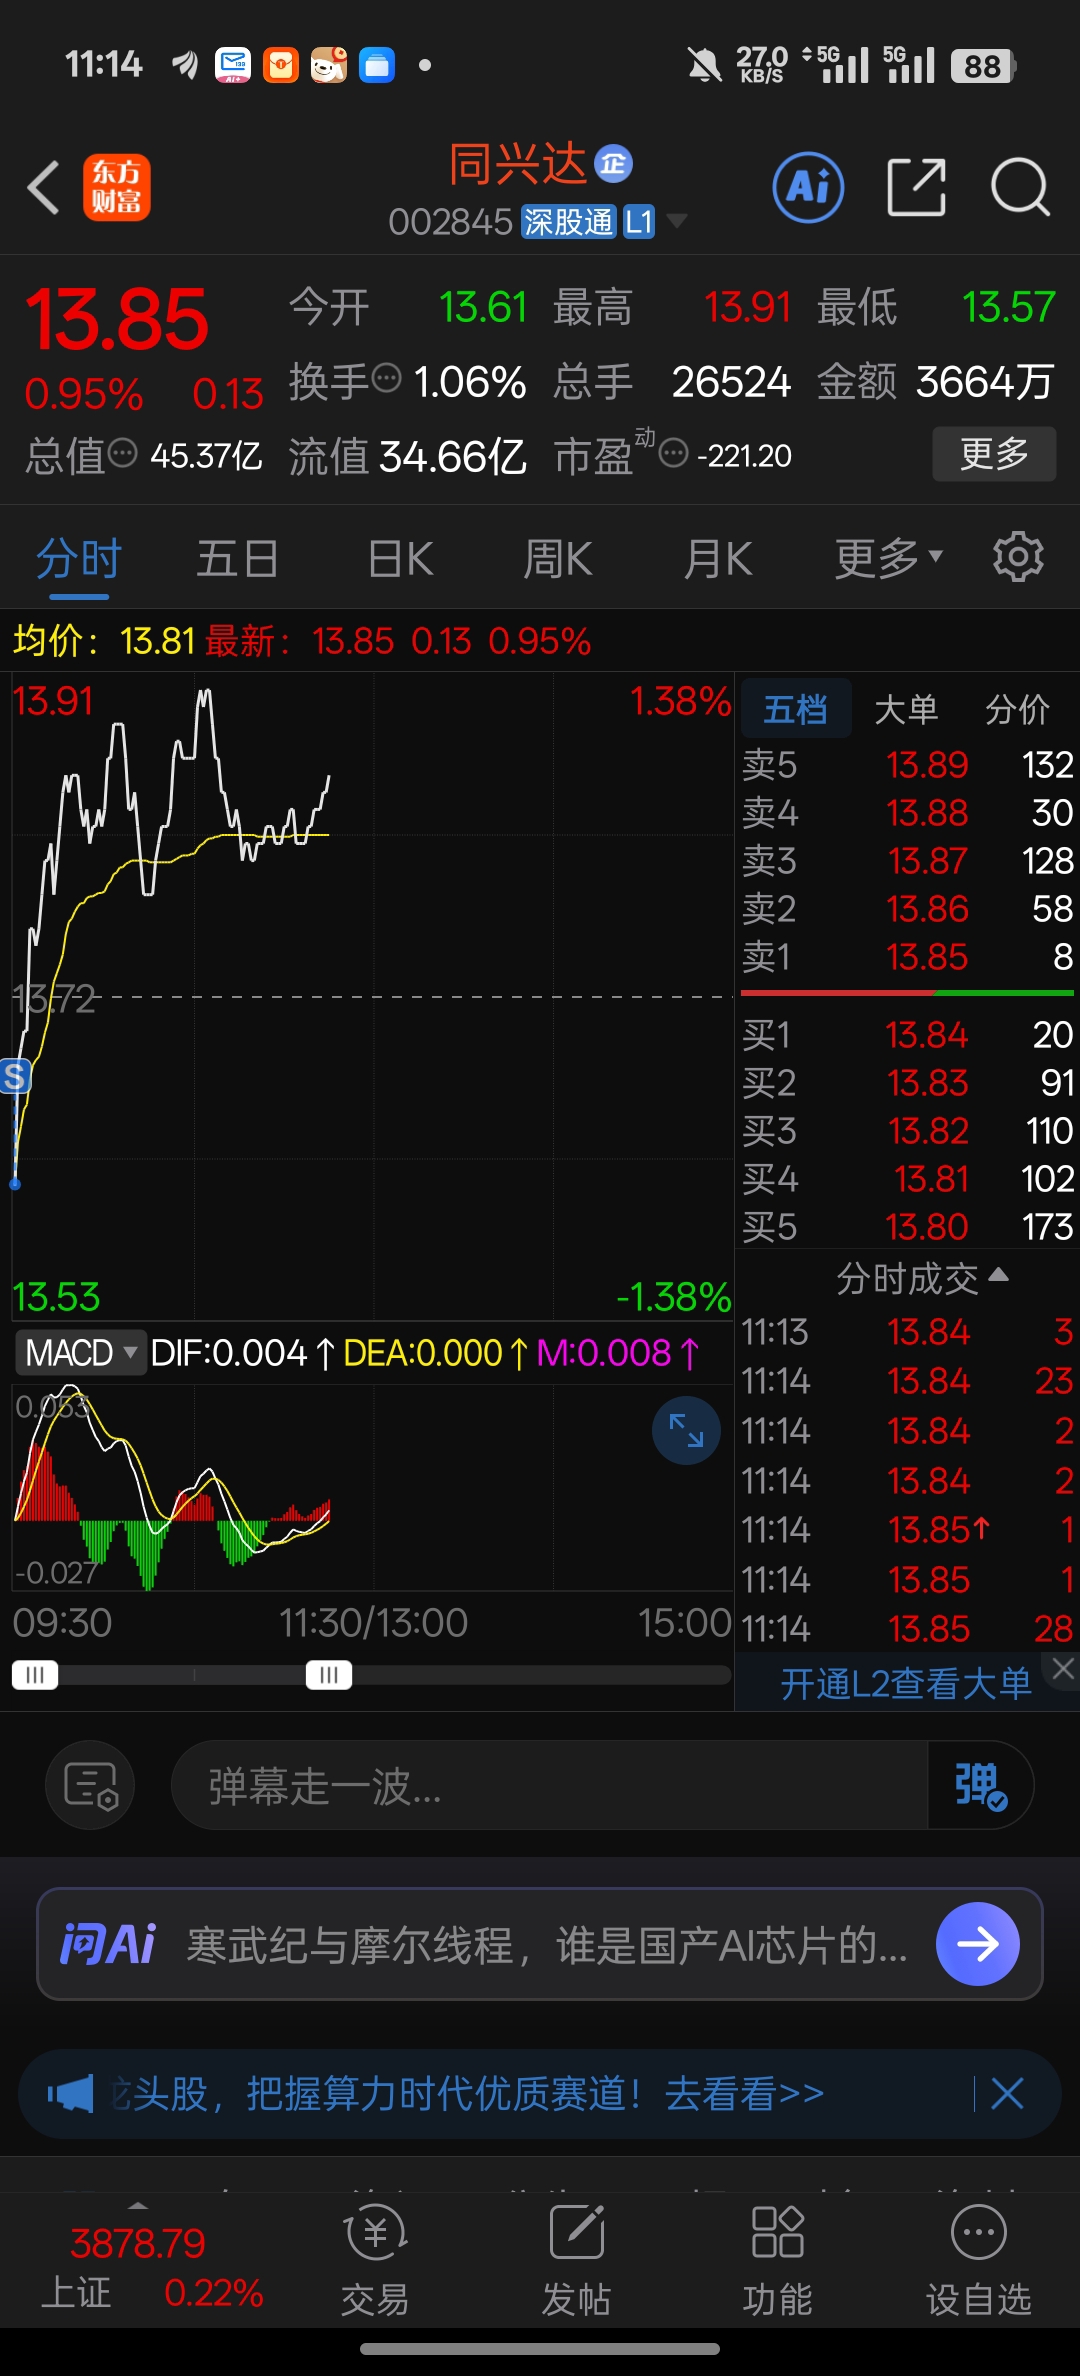
Task: Tap the blue 企 badge beside stock name
Action: click(x=613, y=164)
